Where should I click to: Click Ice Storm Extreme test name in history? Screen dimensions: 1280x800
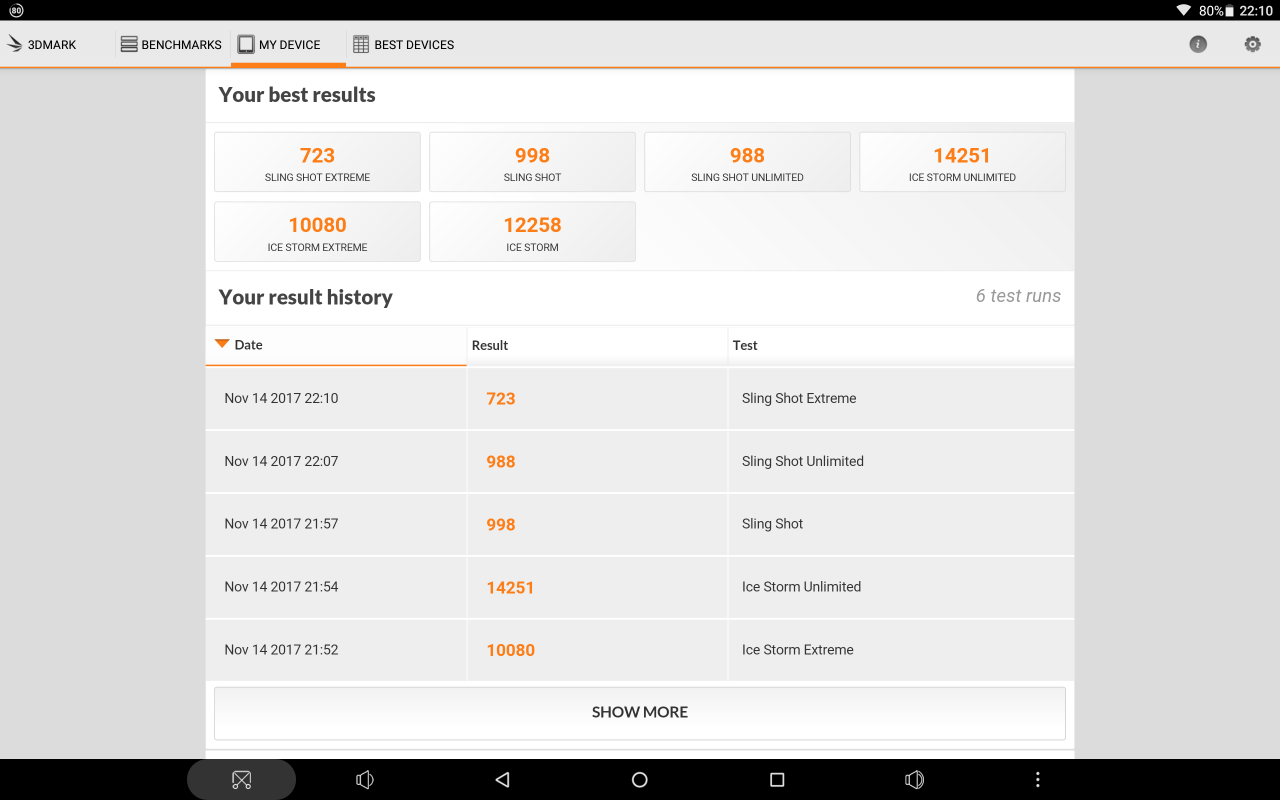pos(798,650)
